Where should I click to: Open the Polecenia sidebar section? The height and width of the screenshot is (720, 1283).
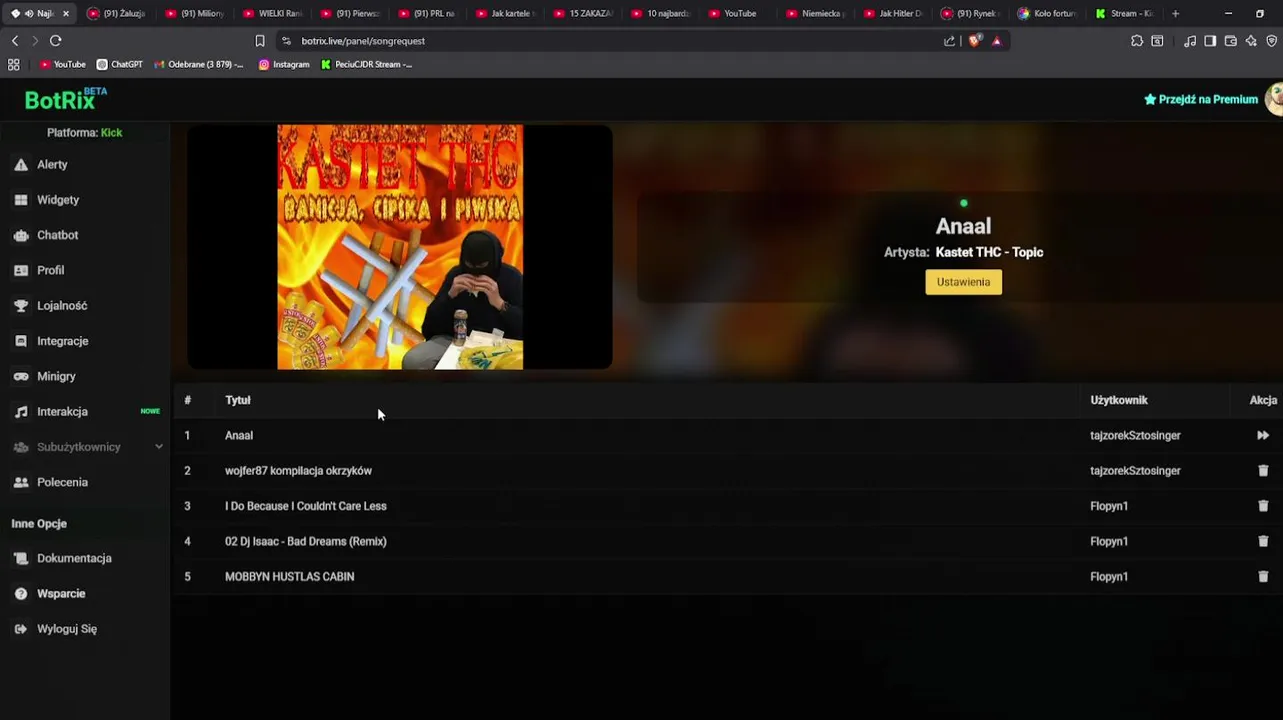click(62, 482)
